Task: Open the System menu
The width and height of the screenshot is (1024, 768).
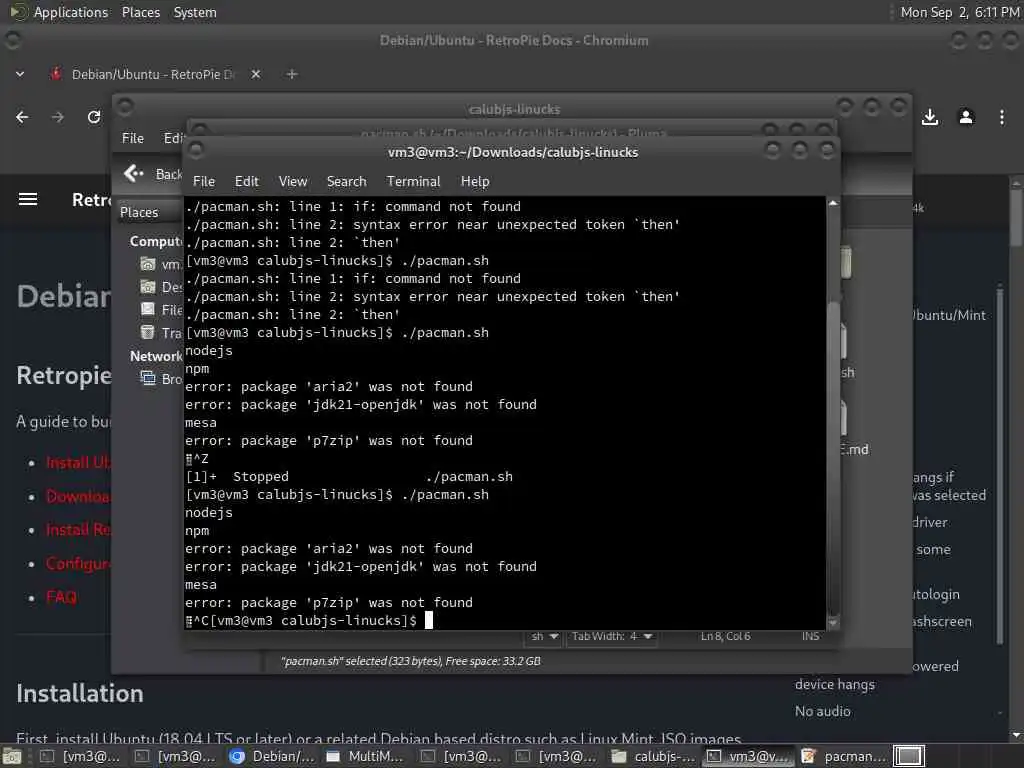Action: 195,12
